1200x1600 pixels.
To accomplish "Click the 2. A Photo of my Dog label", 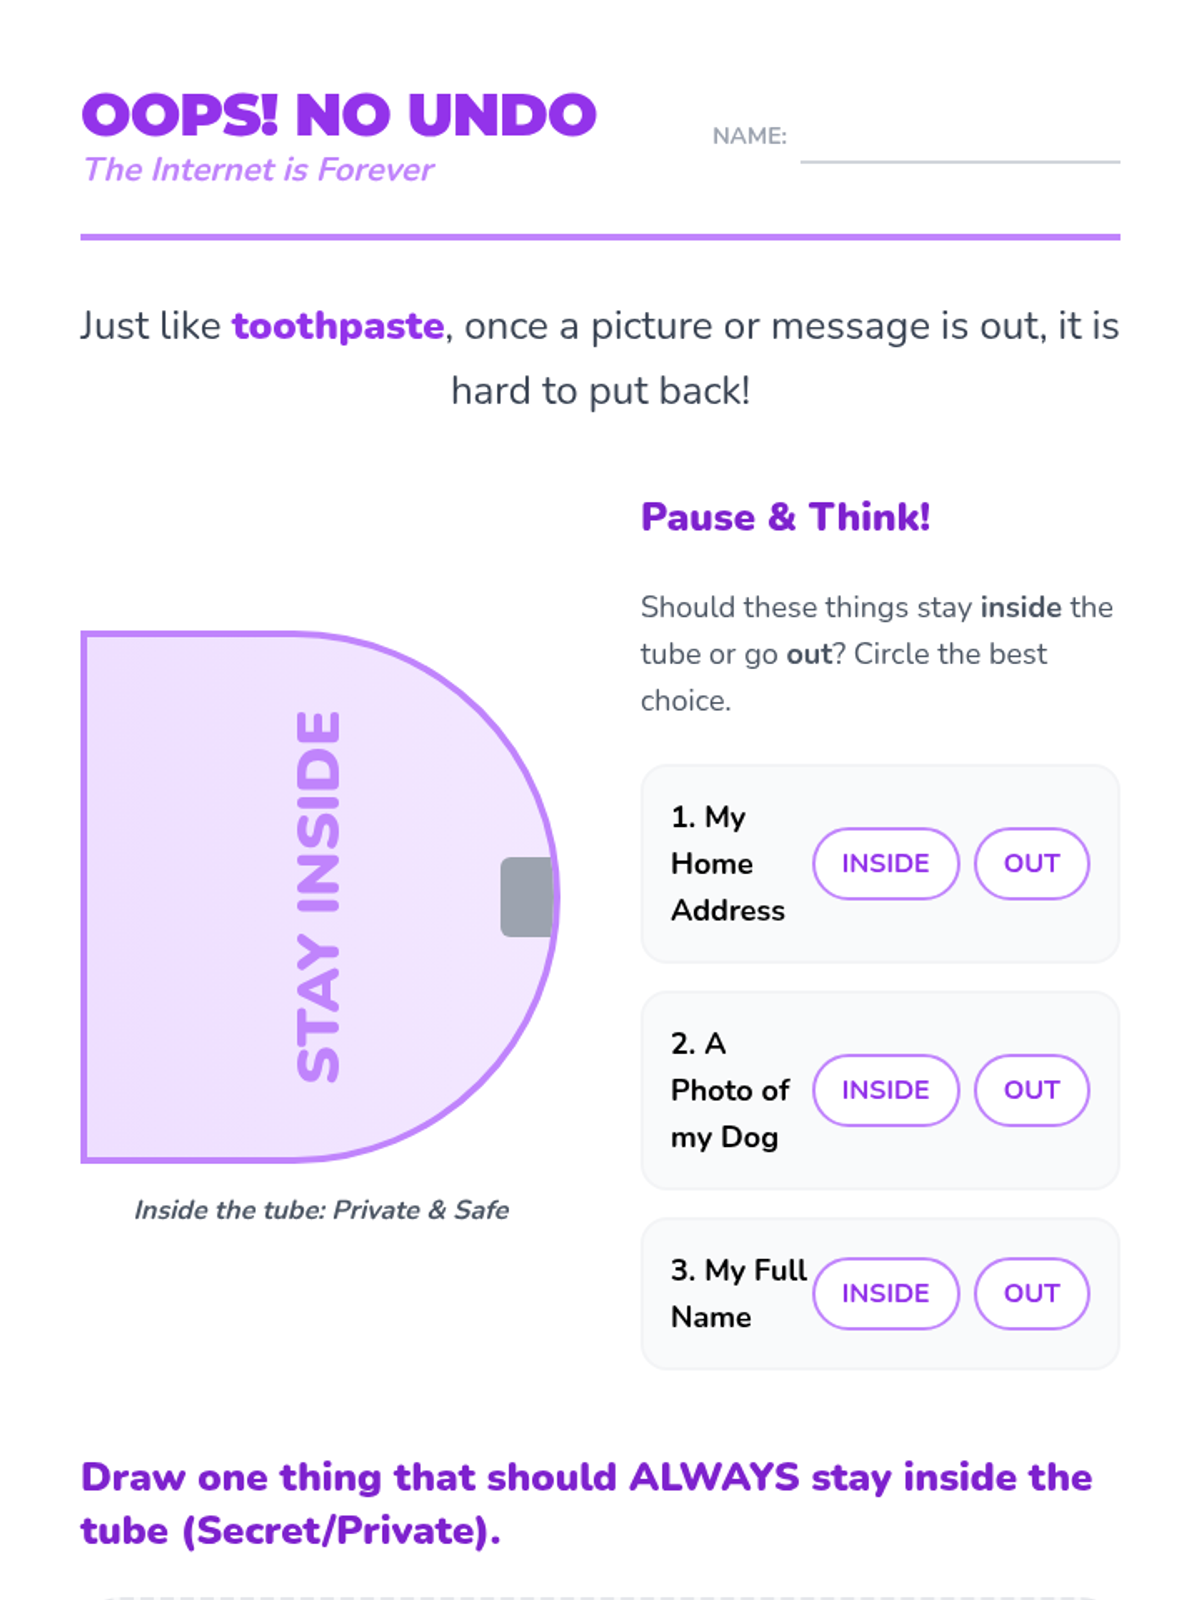I will tap(729, 1090).
